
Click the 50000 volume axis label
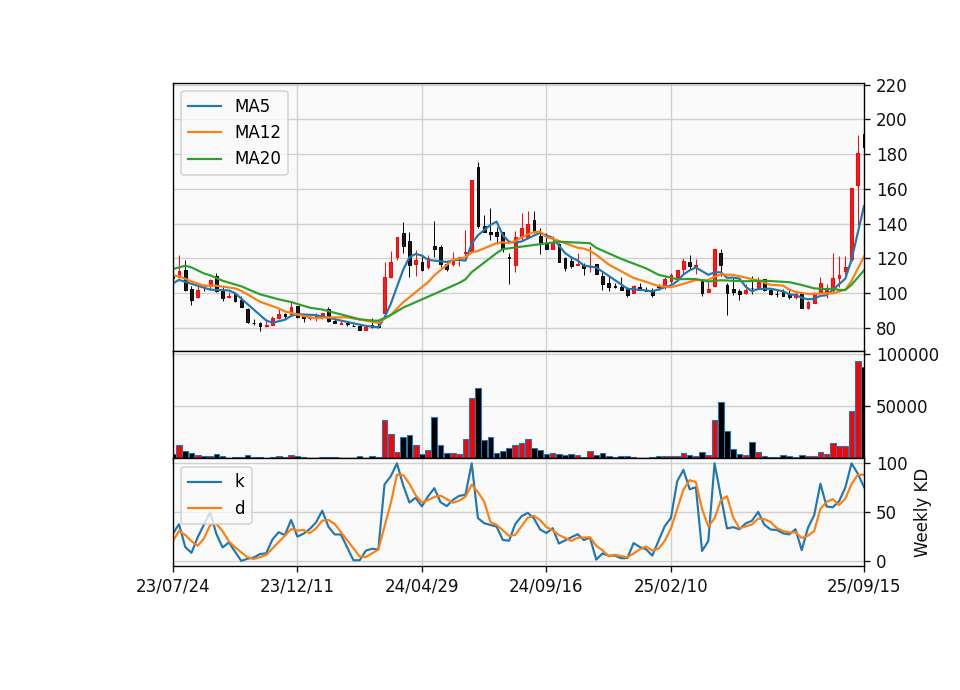[902, 407]
